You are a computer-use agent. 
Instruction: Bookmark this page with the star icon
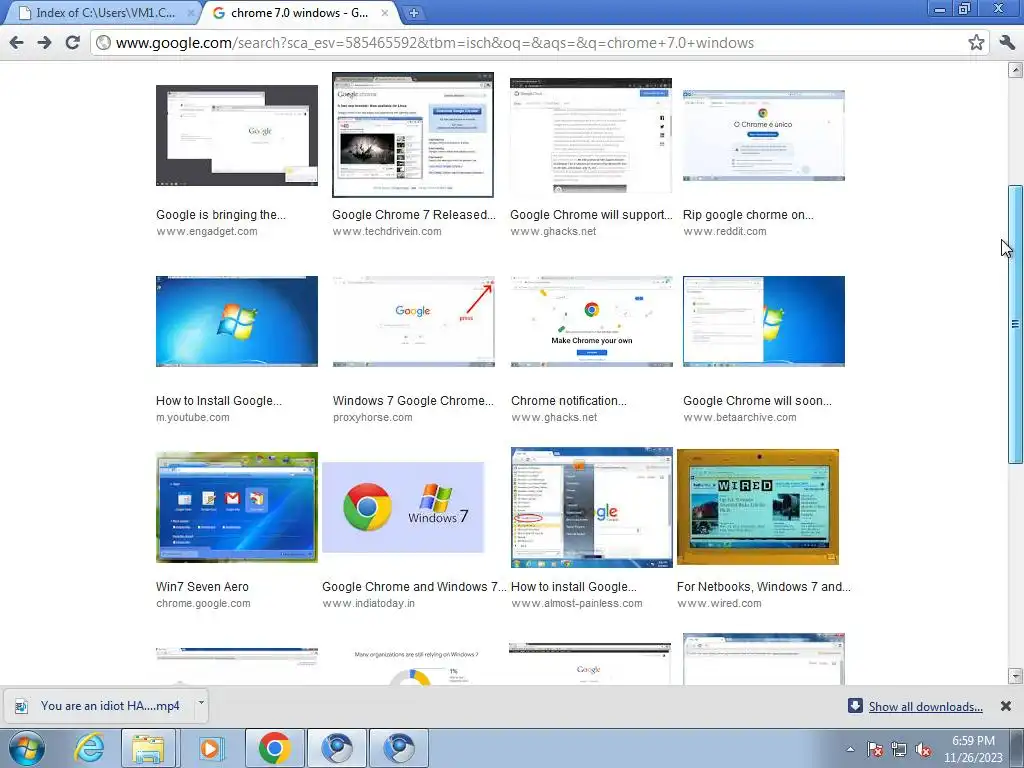976,43
